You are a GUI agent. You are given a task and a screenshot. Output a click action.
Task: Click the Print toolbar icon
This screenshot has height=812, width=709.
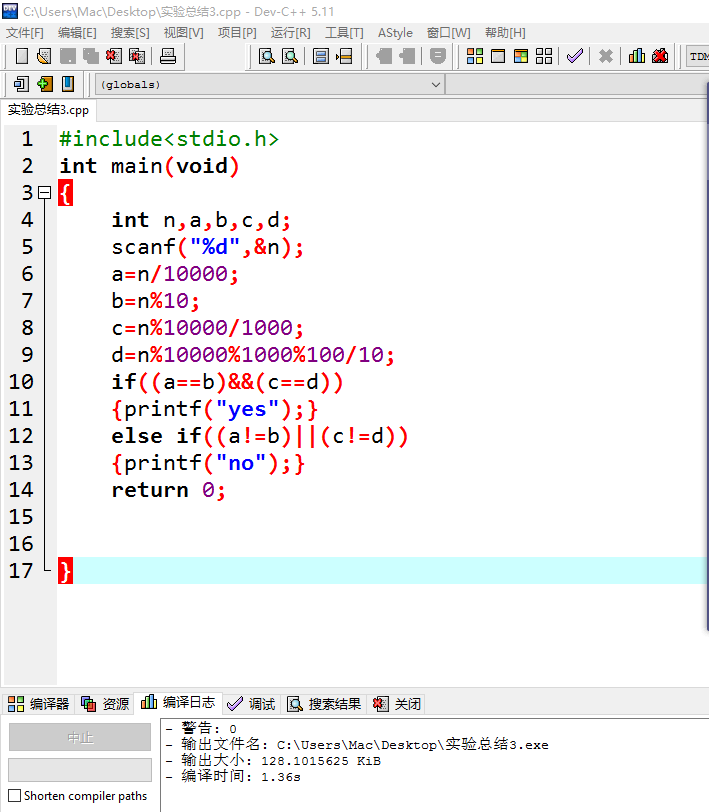(x=168, y=56)
